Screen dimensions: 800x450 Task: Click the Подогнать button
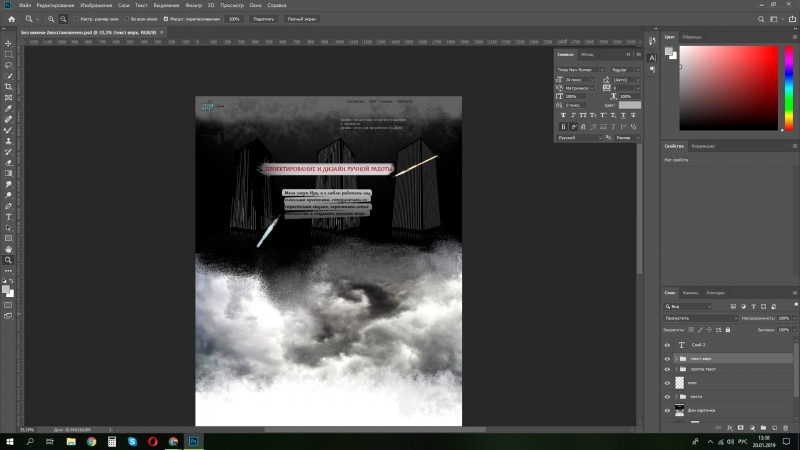click(264, 19)
